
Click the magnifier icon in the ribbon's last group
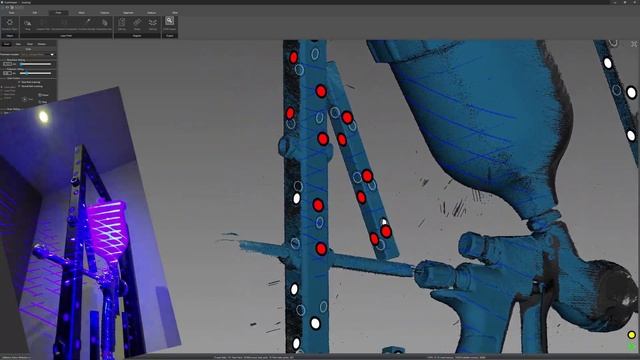click(169, 21)
